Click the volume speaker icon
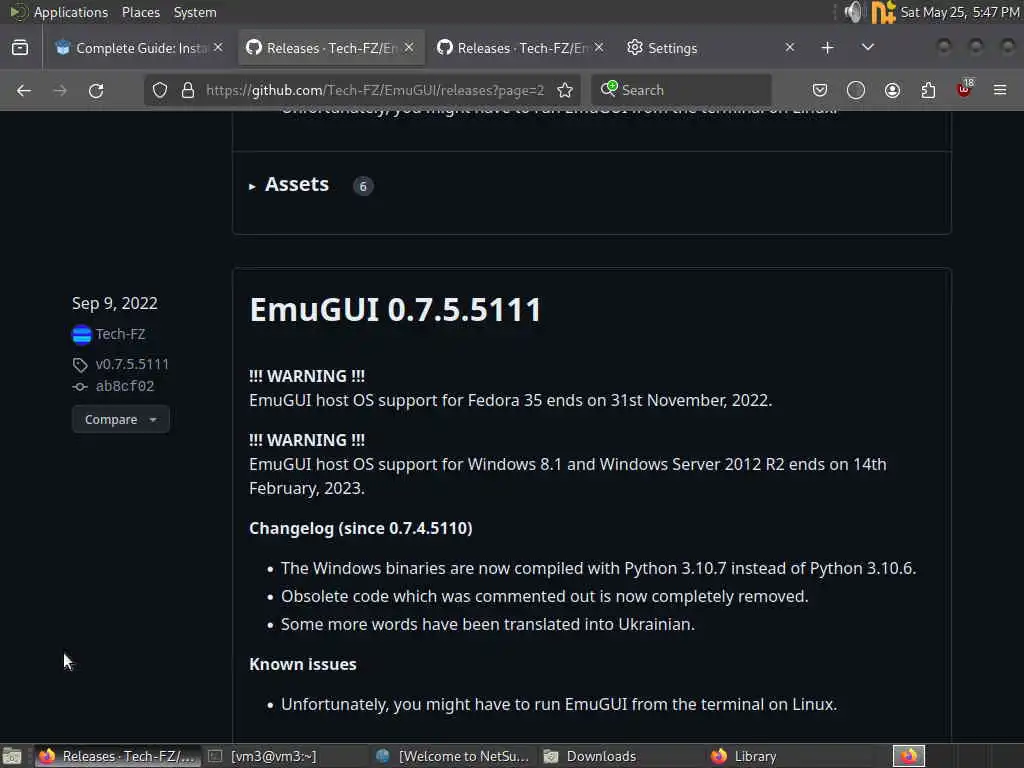Screen dimensions: 1024x768 pos(854,12)
